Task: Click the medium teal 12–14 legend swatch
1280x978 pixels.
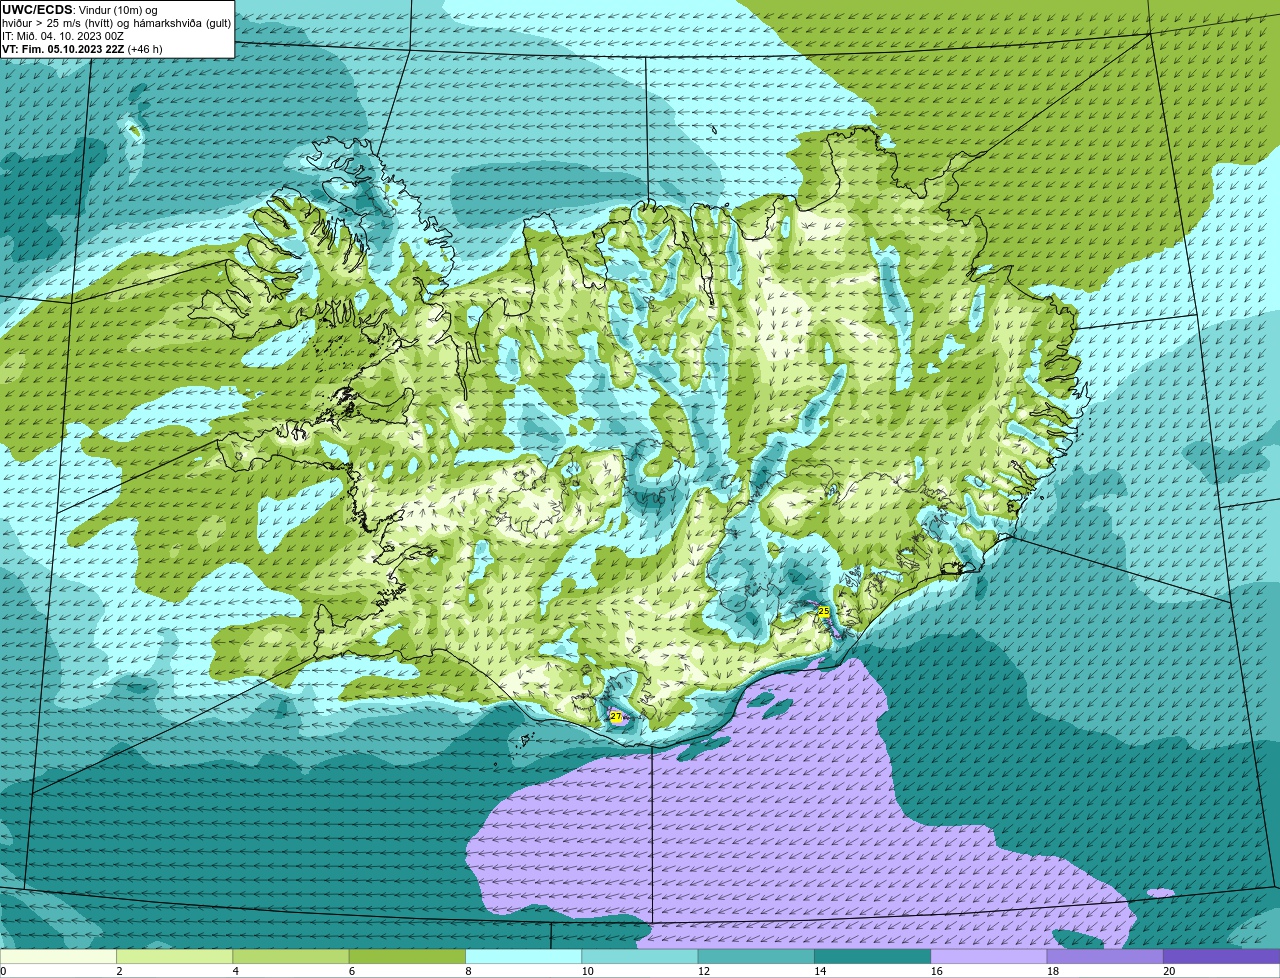Action: tap(756, 956)
